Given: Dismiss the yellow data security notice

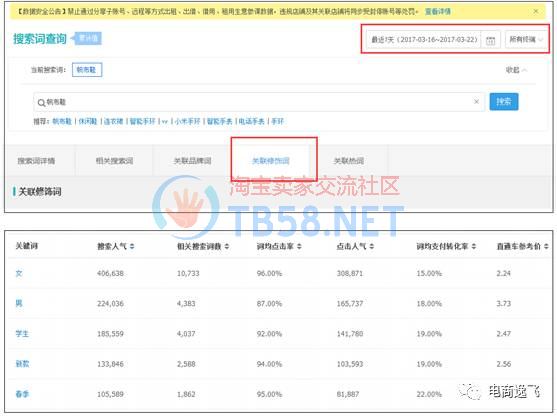Looking at the screenshot, I should point(536,11).
